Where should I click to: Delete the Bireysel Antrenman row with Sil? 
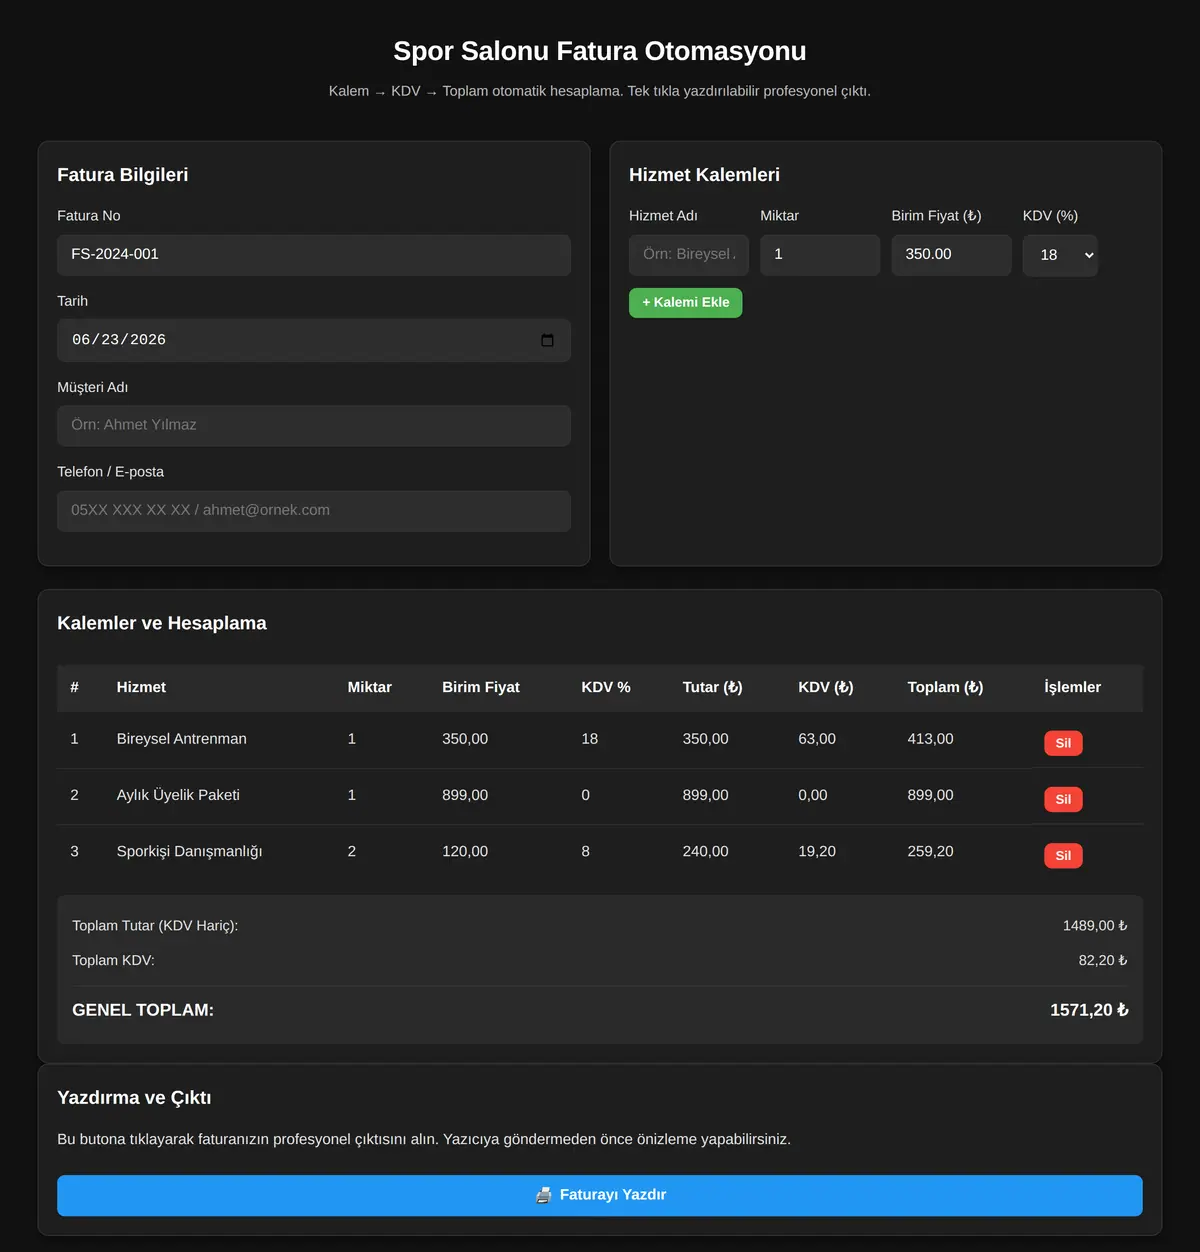tap(1063, 743)
